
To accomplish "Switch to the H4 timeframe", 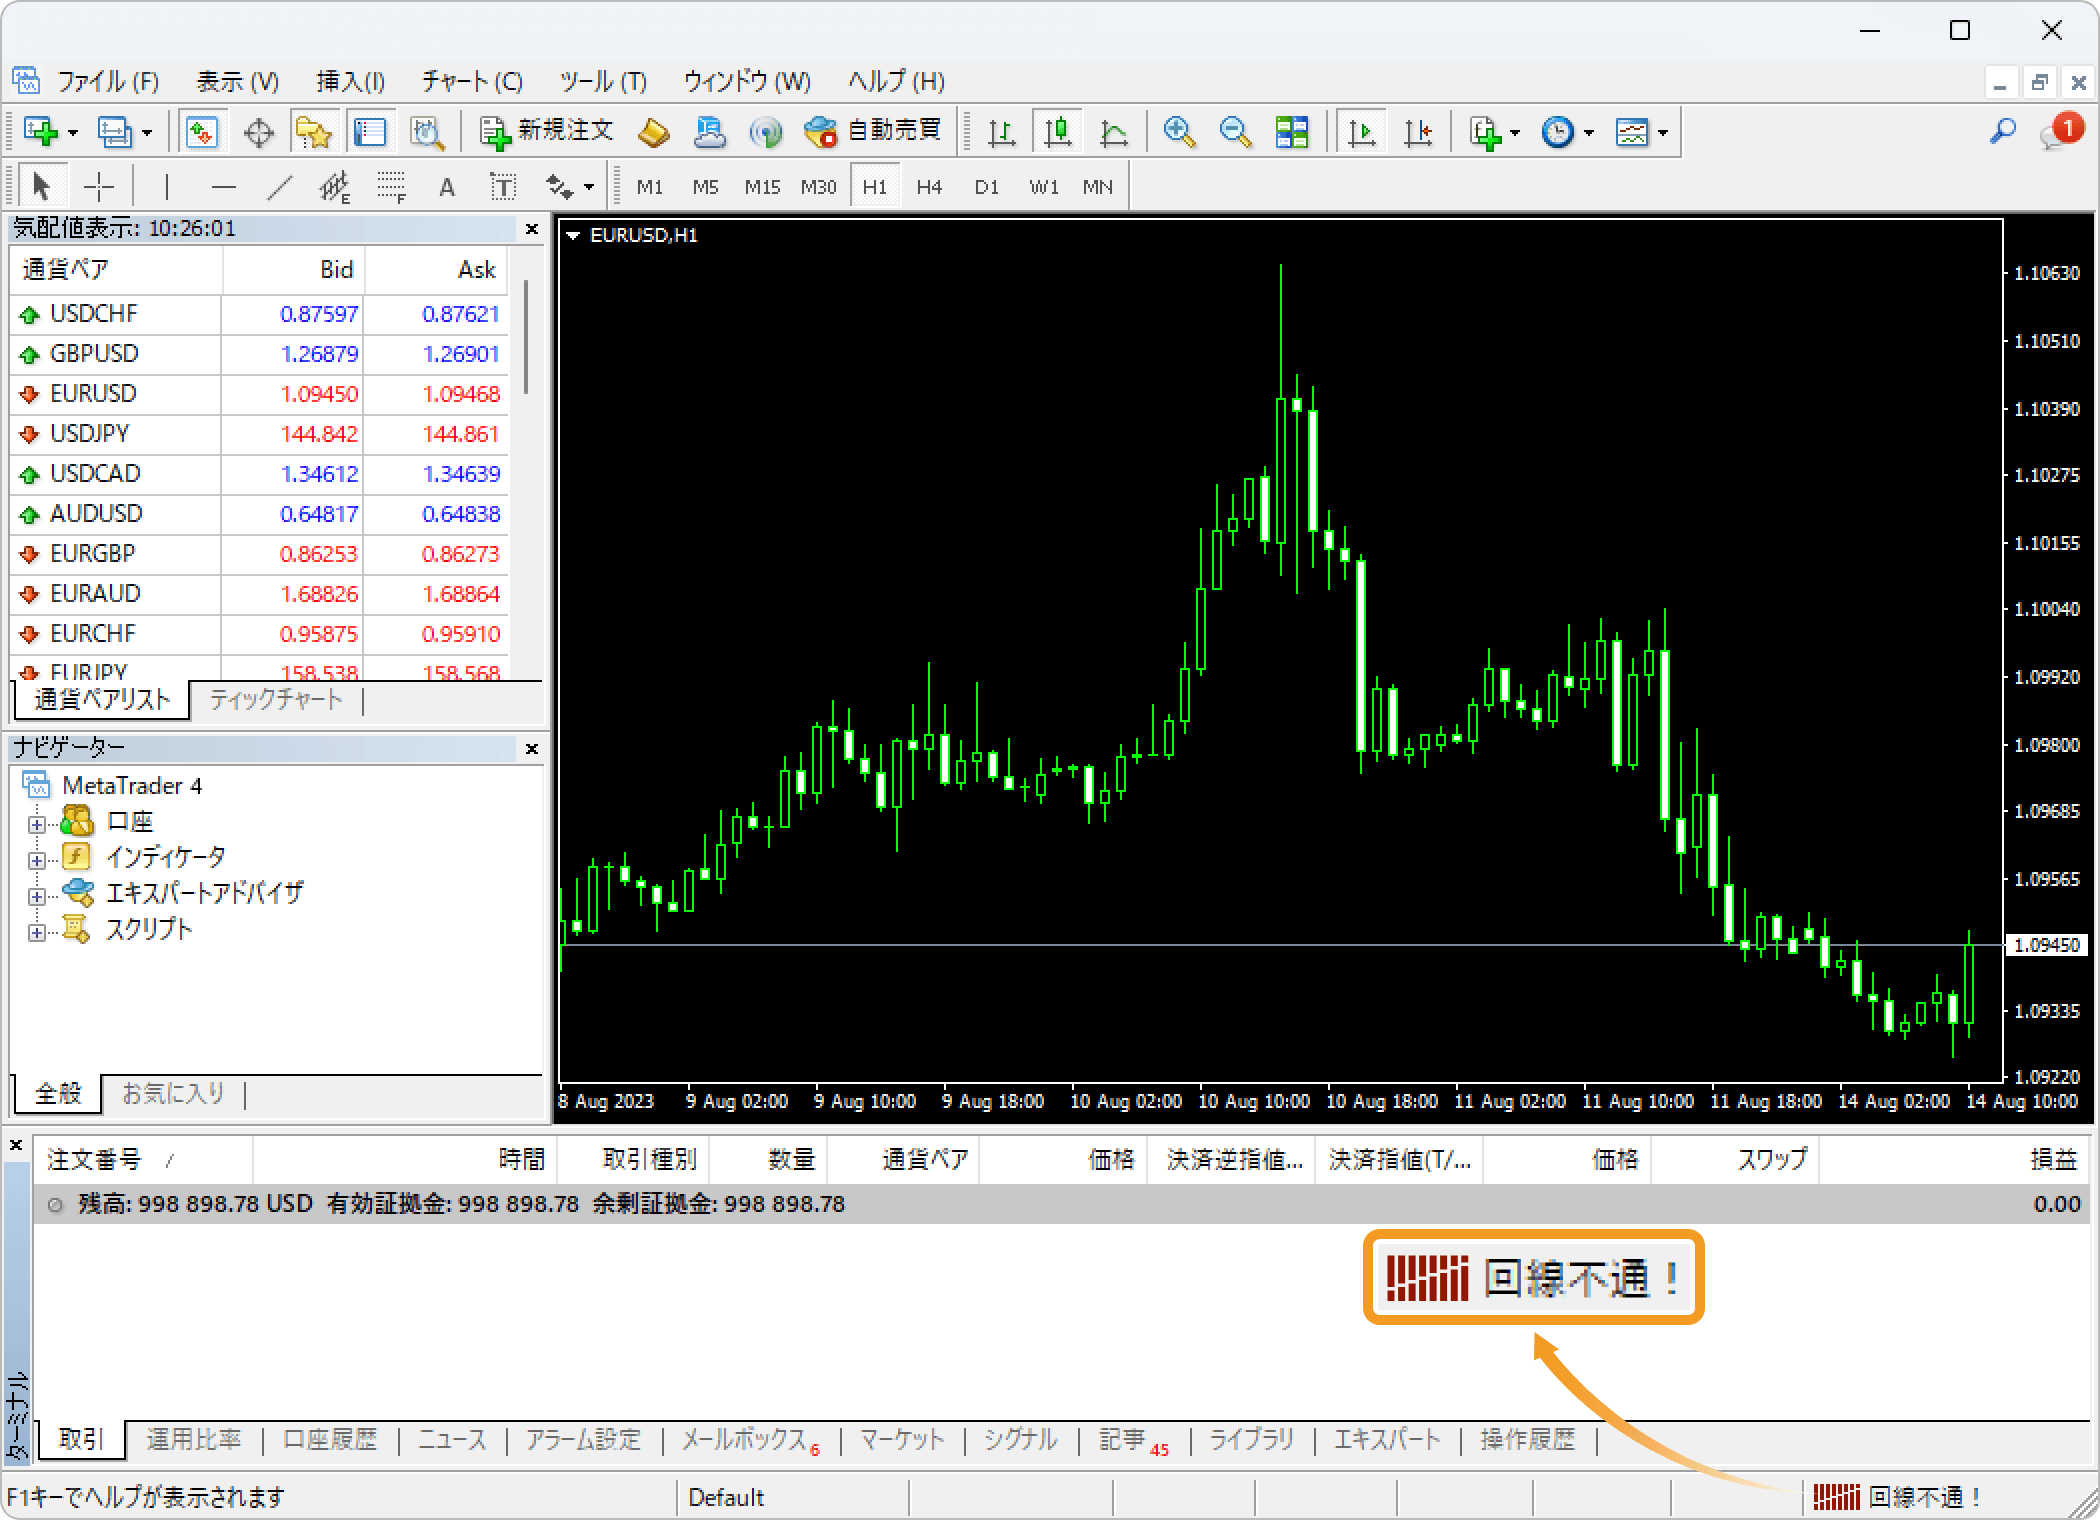I will pyautogui.click(x=929, y=187).
